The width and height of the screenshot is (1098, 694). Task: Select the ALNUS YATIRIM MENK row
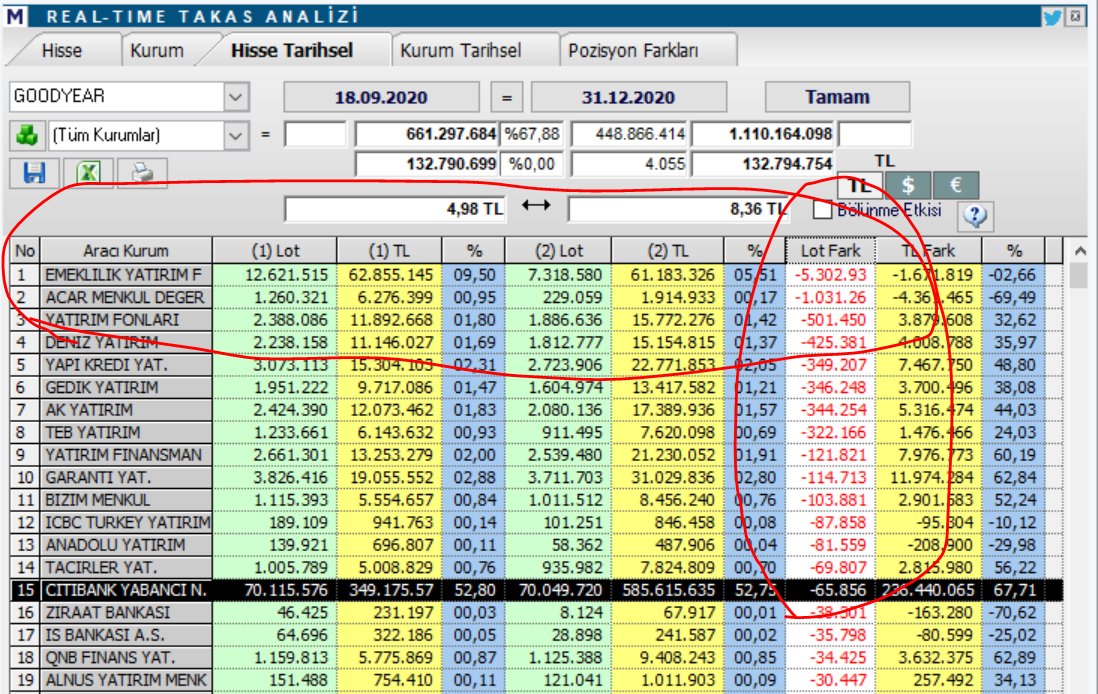point(126,680)
